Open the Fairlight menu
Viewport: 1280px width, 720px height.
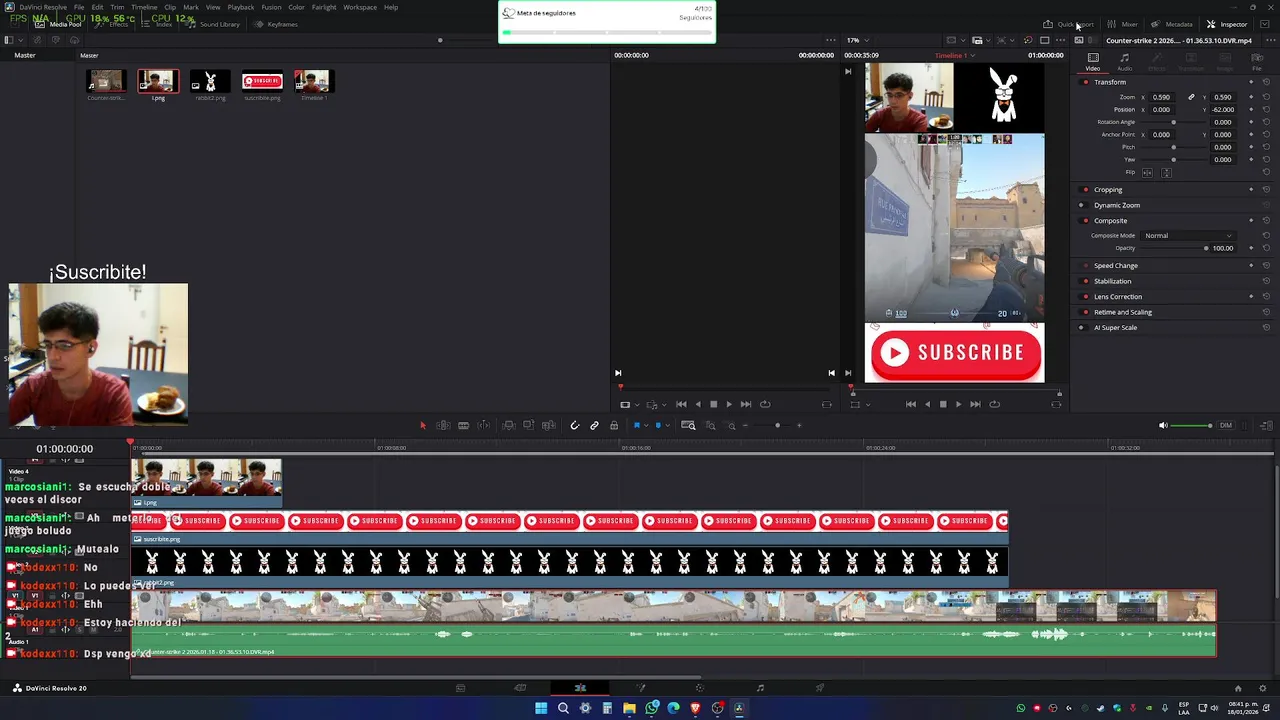pos(324,7)
